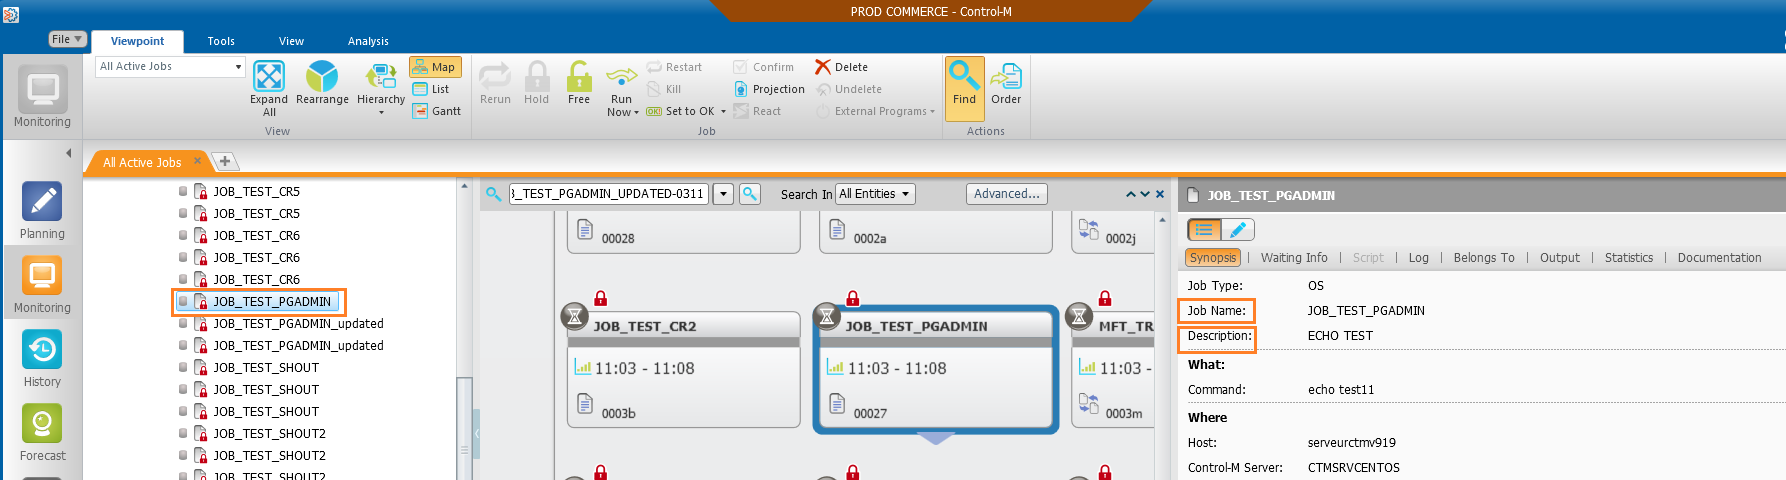Close the All Active Jobs tab
This screenshot has width=1786, height=480.
point(197,161)
